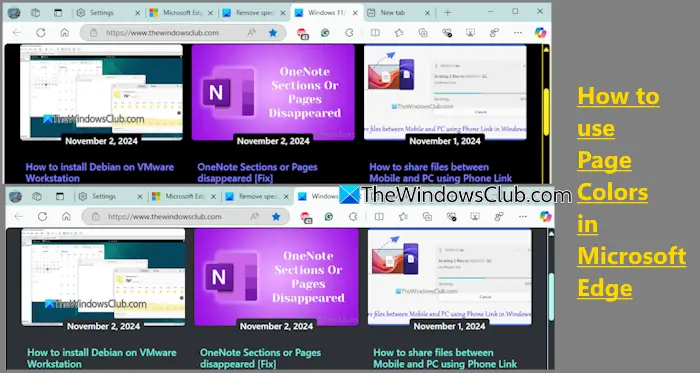Open Collections icon in upper browser toolbar
This screenshot has height=373, width=700.
(423, 33)
